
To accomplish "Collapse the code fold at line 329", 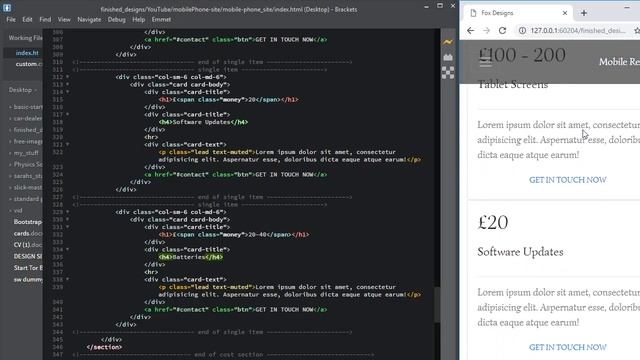I will tap(67, 212).
